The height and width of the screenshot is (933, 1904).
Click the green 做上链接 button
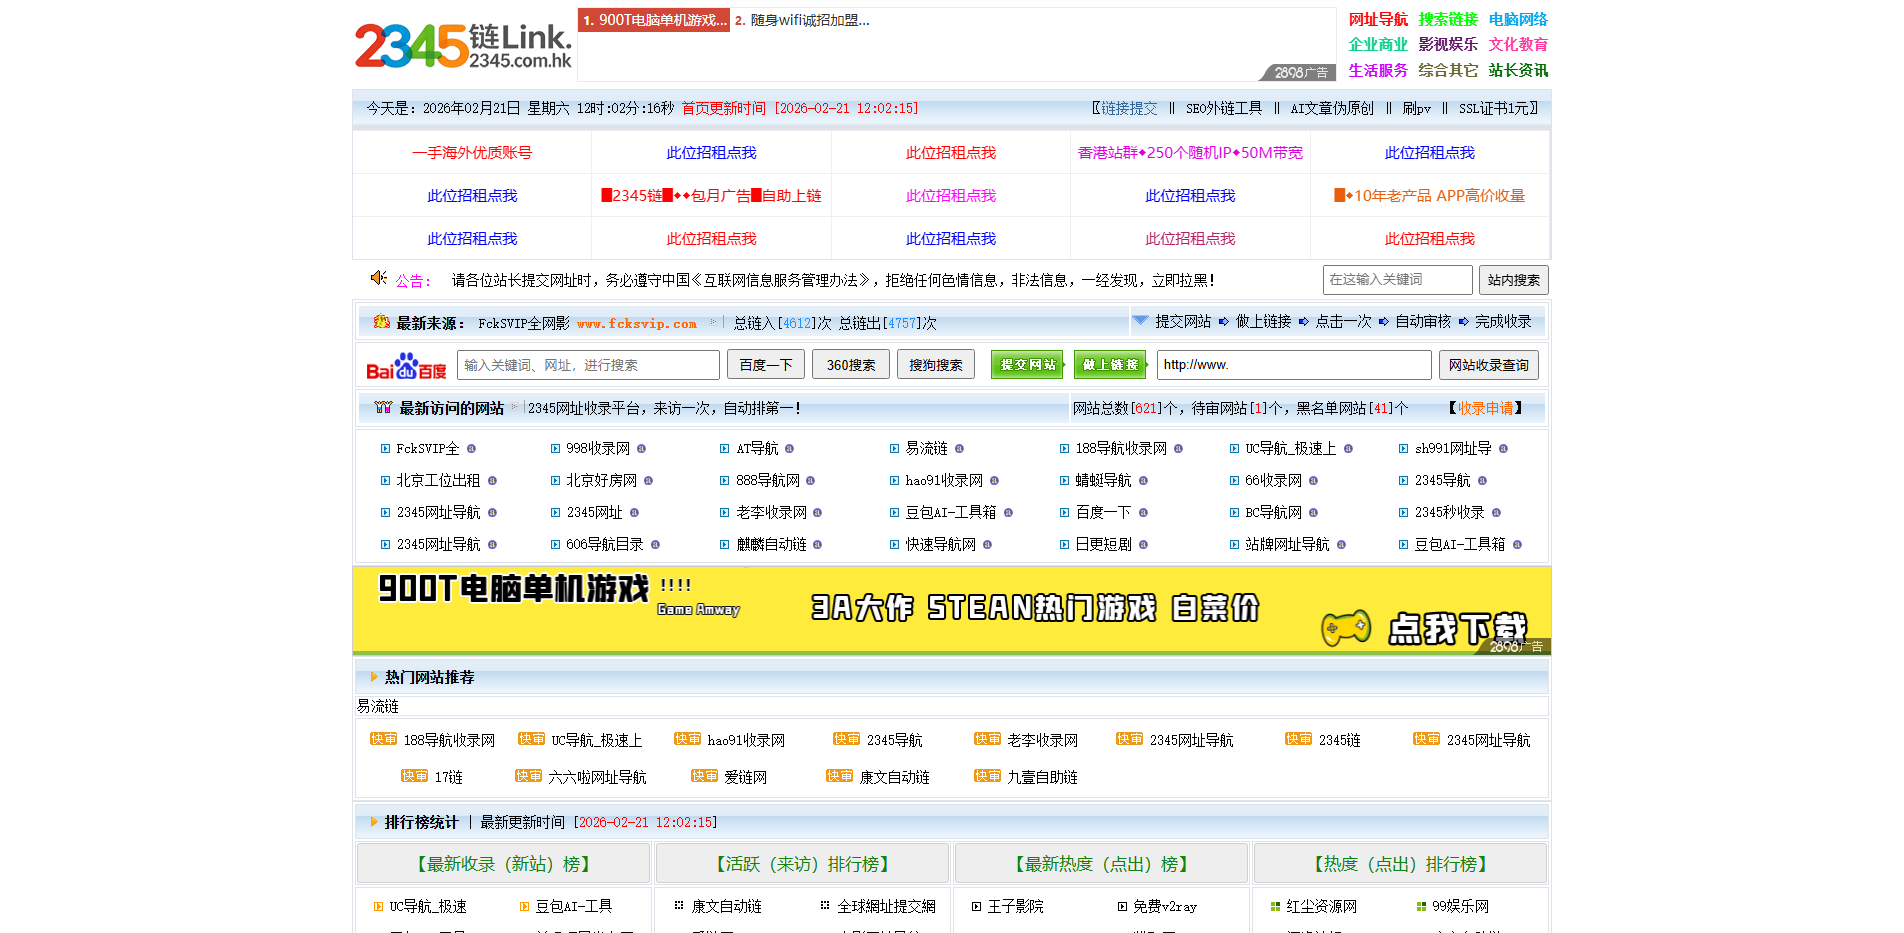click(x=1110, y=364)
